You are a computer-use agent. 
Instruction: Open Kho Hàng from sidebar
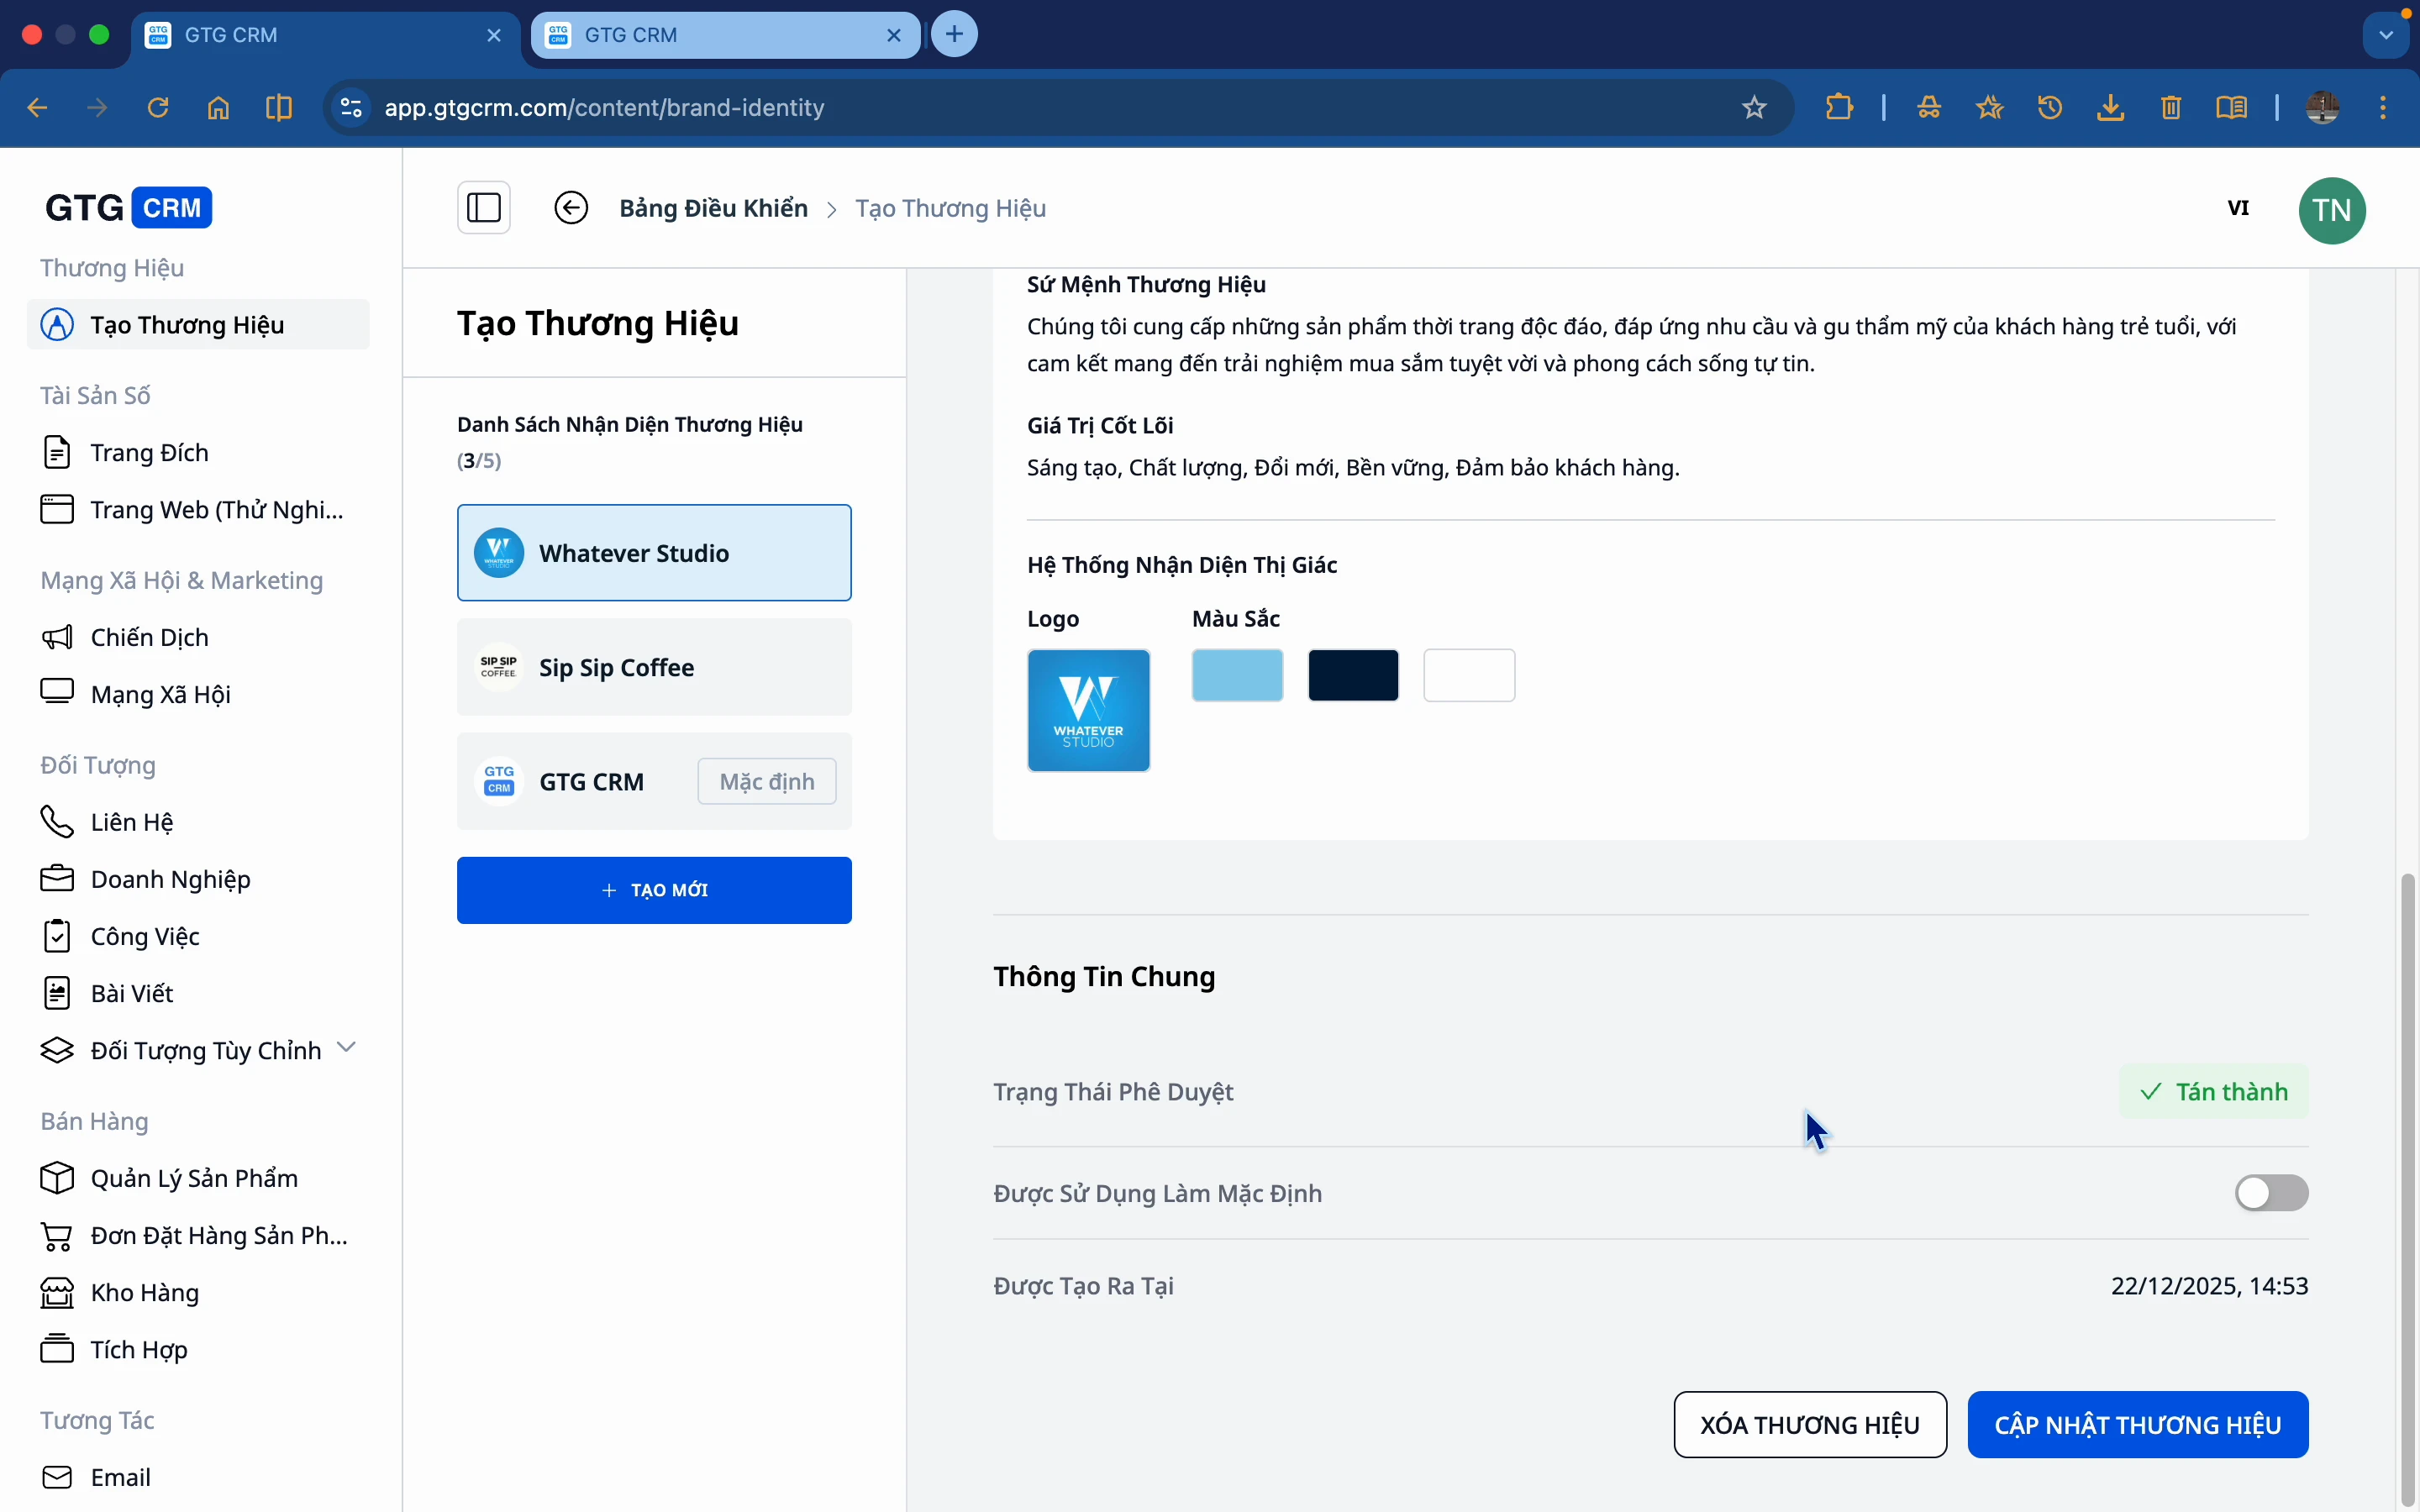(x=144, y=1292)
